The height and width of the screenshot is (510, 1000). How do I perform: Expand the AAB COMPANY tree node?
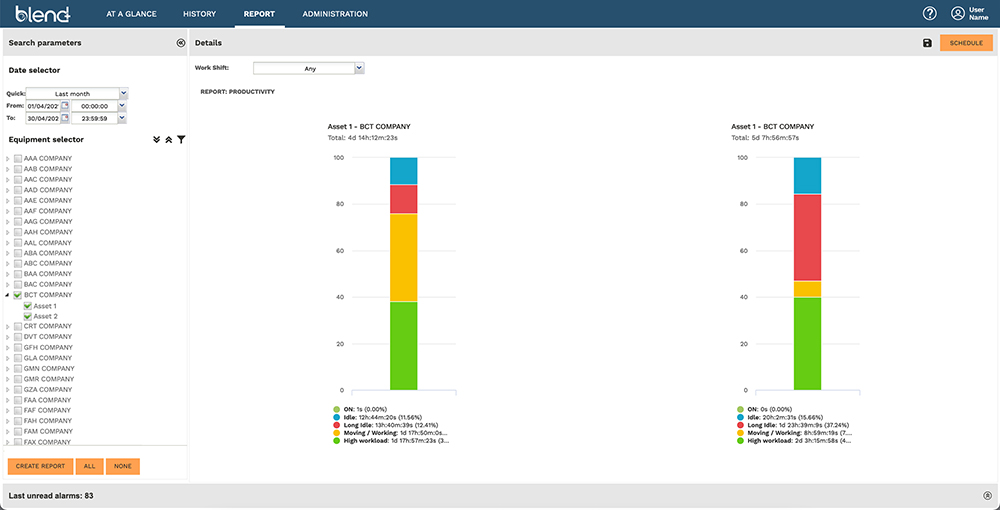[x=8, y=169]
